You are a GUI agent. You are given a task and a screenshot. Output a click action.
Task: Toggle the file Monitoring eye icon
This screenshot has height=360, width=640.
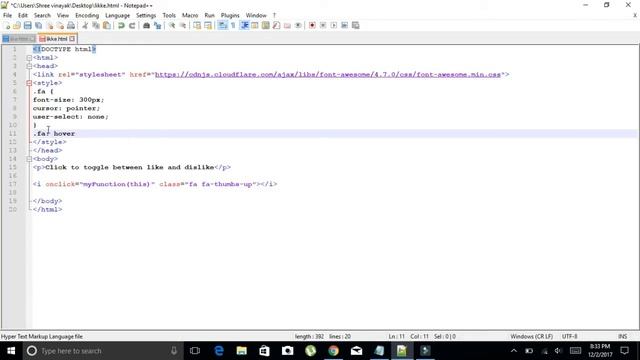point(298,26)
